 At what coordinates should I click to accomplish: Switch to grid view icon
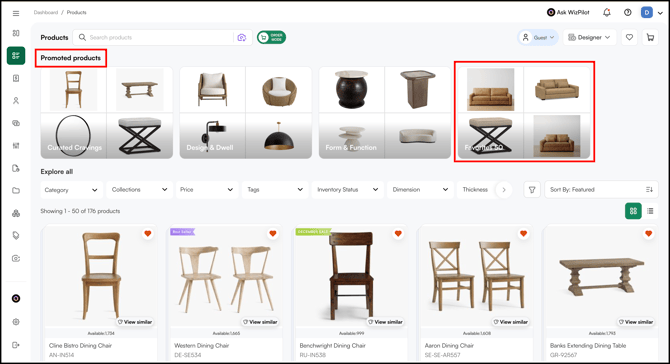[x=633, y=211]
